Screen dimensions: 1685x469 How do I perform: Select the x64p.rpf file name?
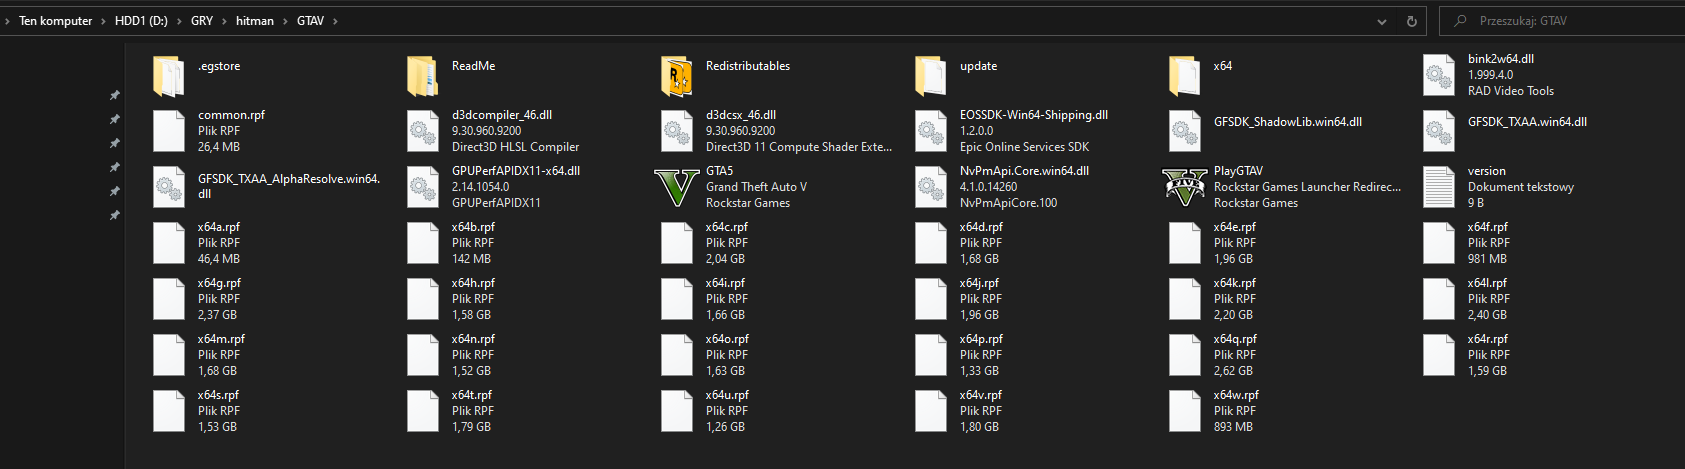click(x=981, y=339)
